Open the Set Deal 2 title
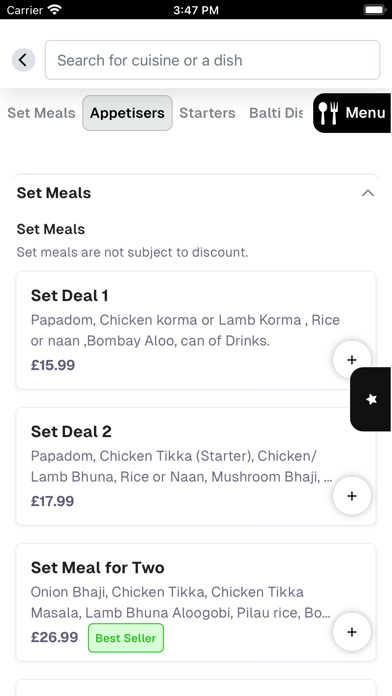 tap(71, 431)
